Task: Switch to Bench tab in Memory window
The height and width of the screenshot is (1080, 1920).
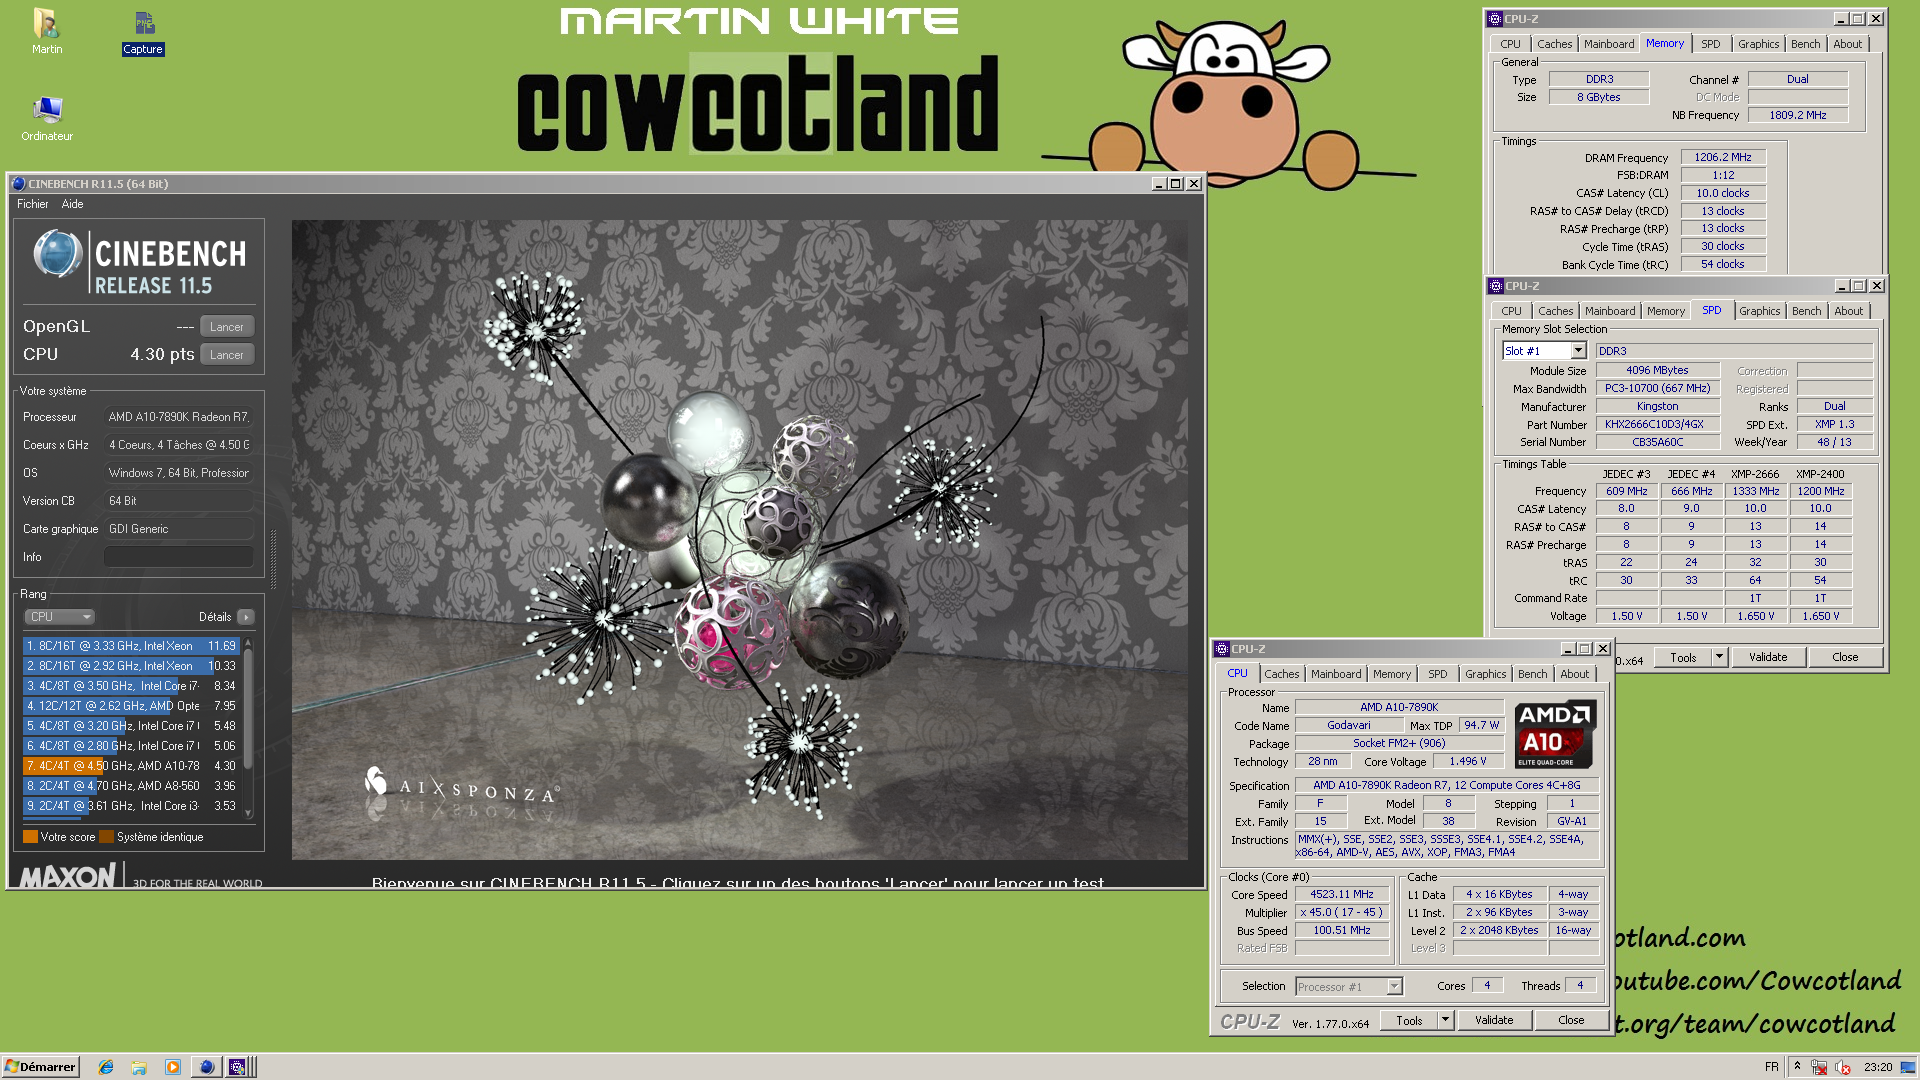Action: pyautogui.click(x=1806, y=44)
